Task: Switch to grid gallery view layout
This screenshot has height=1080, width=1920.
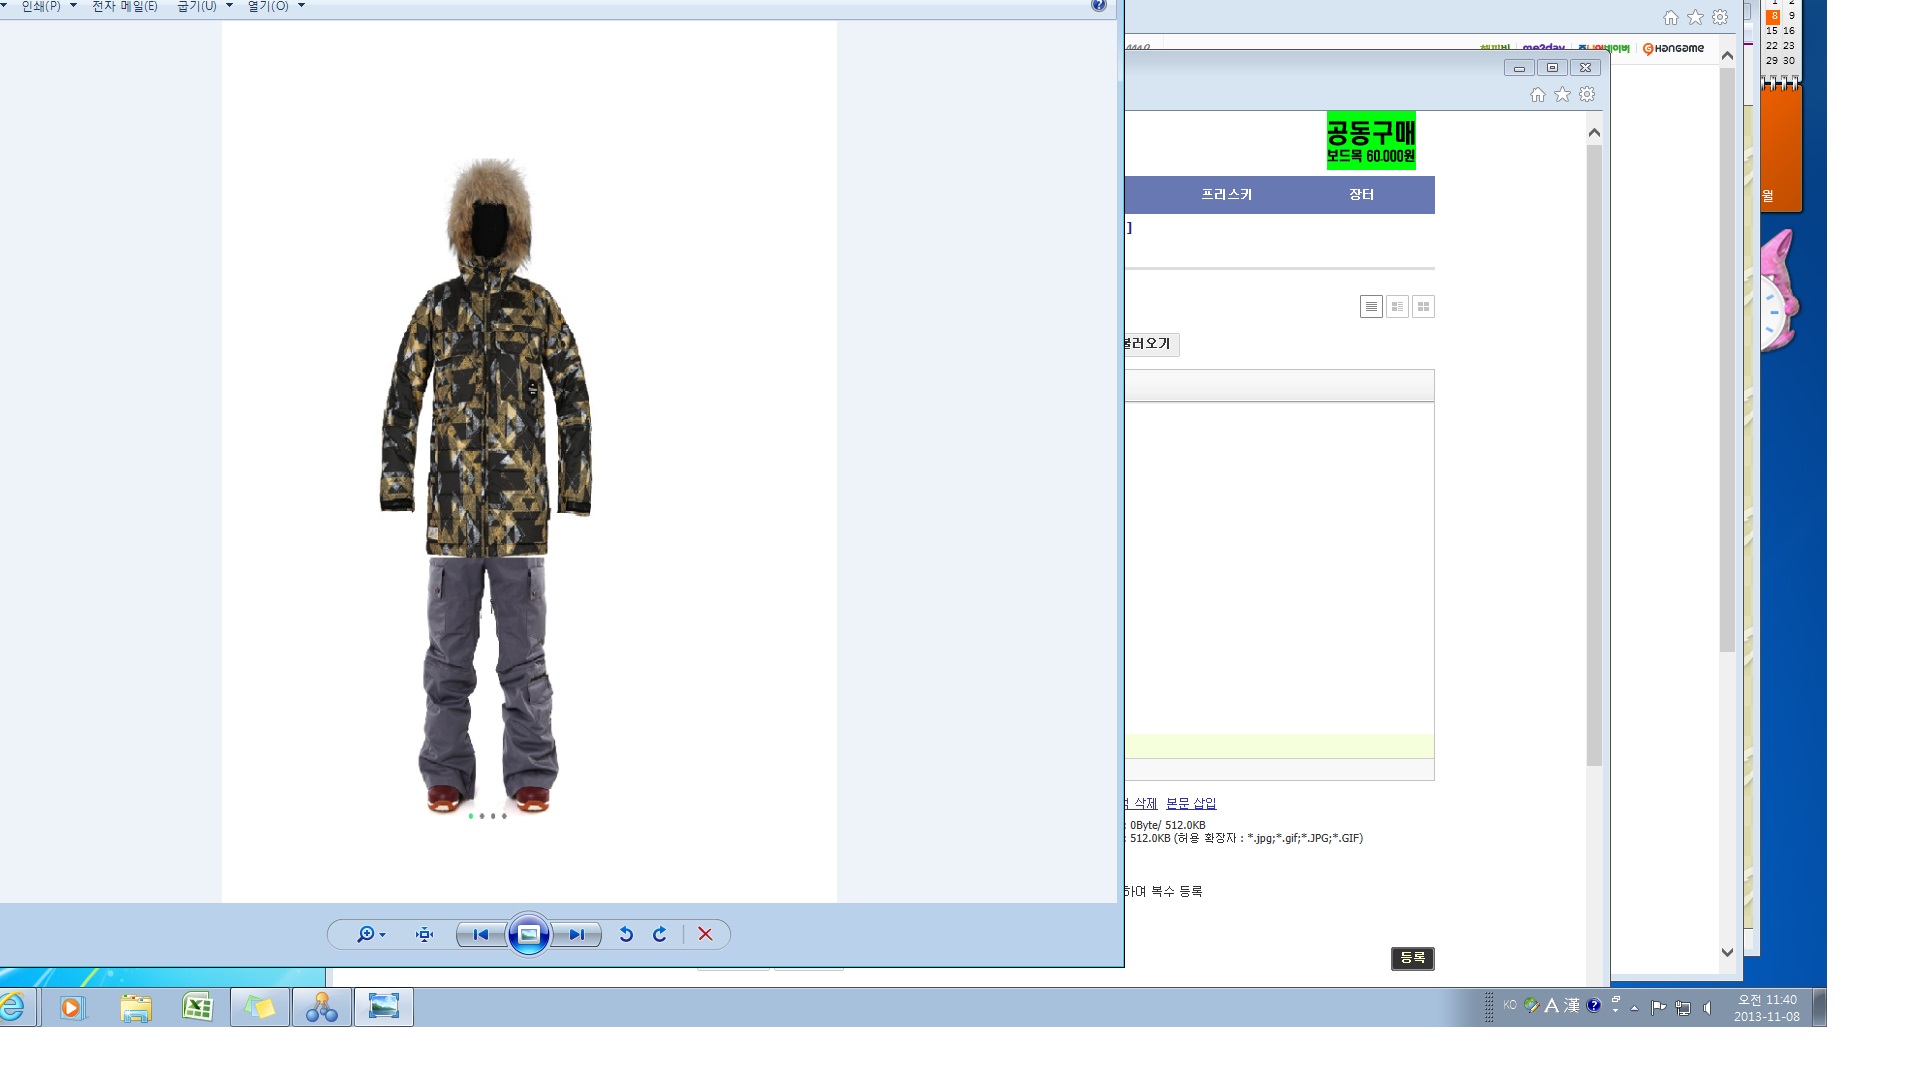Action: [1423, 307]
